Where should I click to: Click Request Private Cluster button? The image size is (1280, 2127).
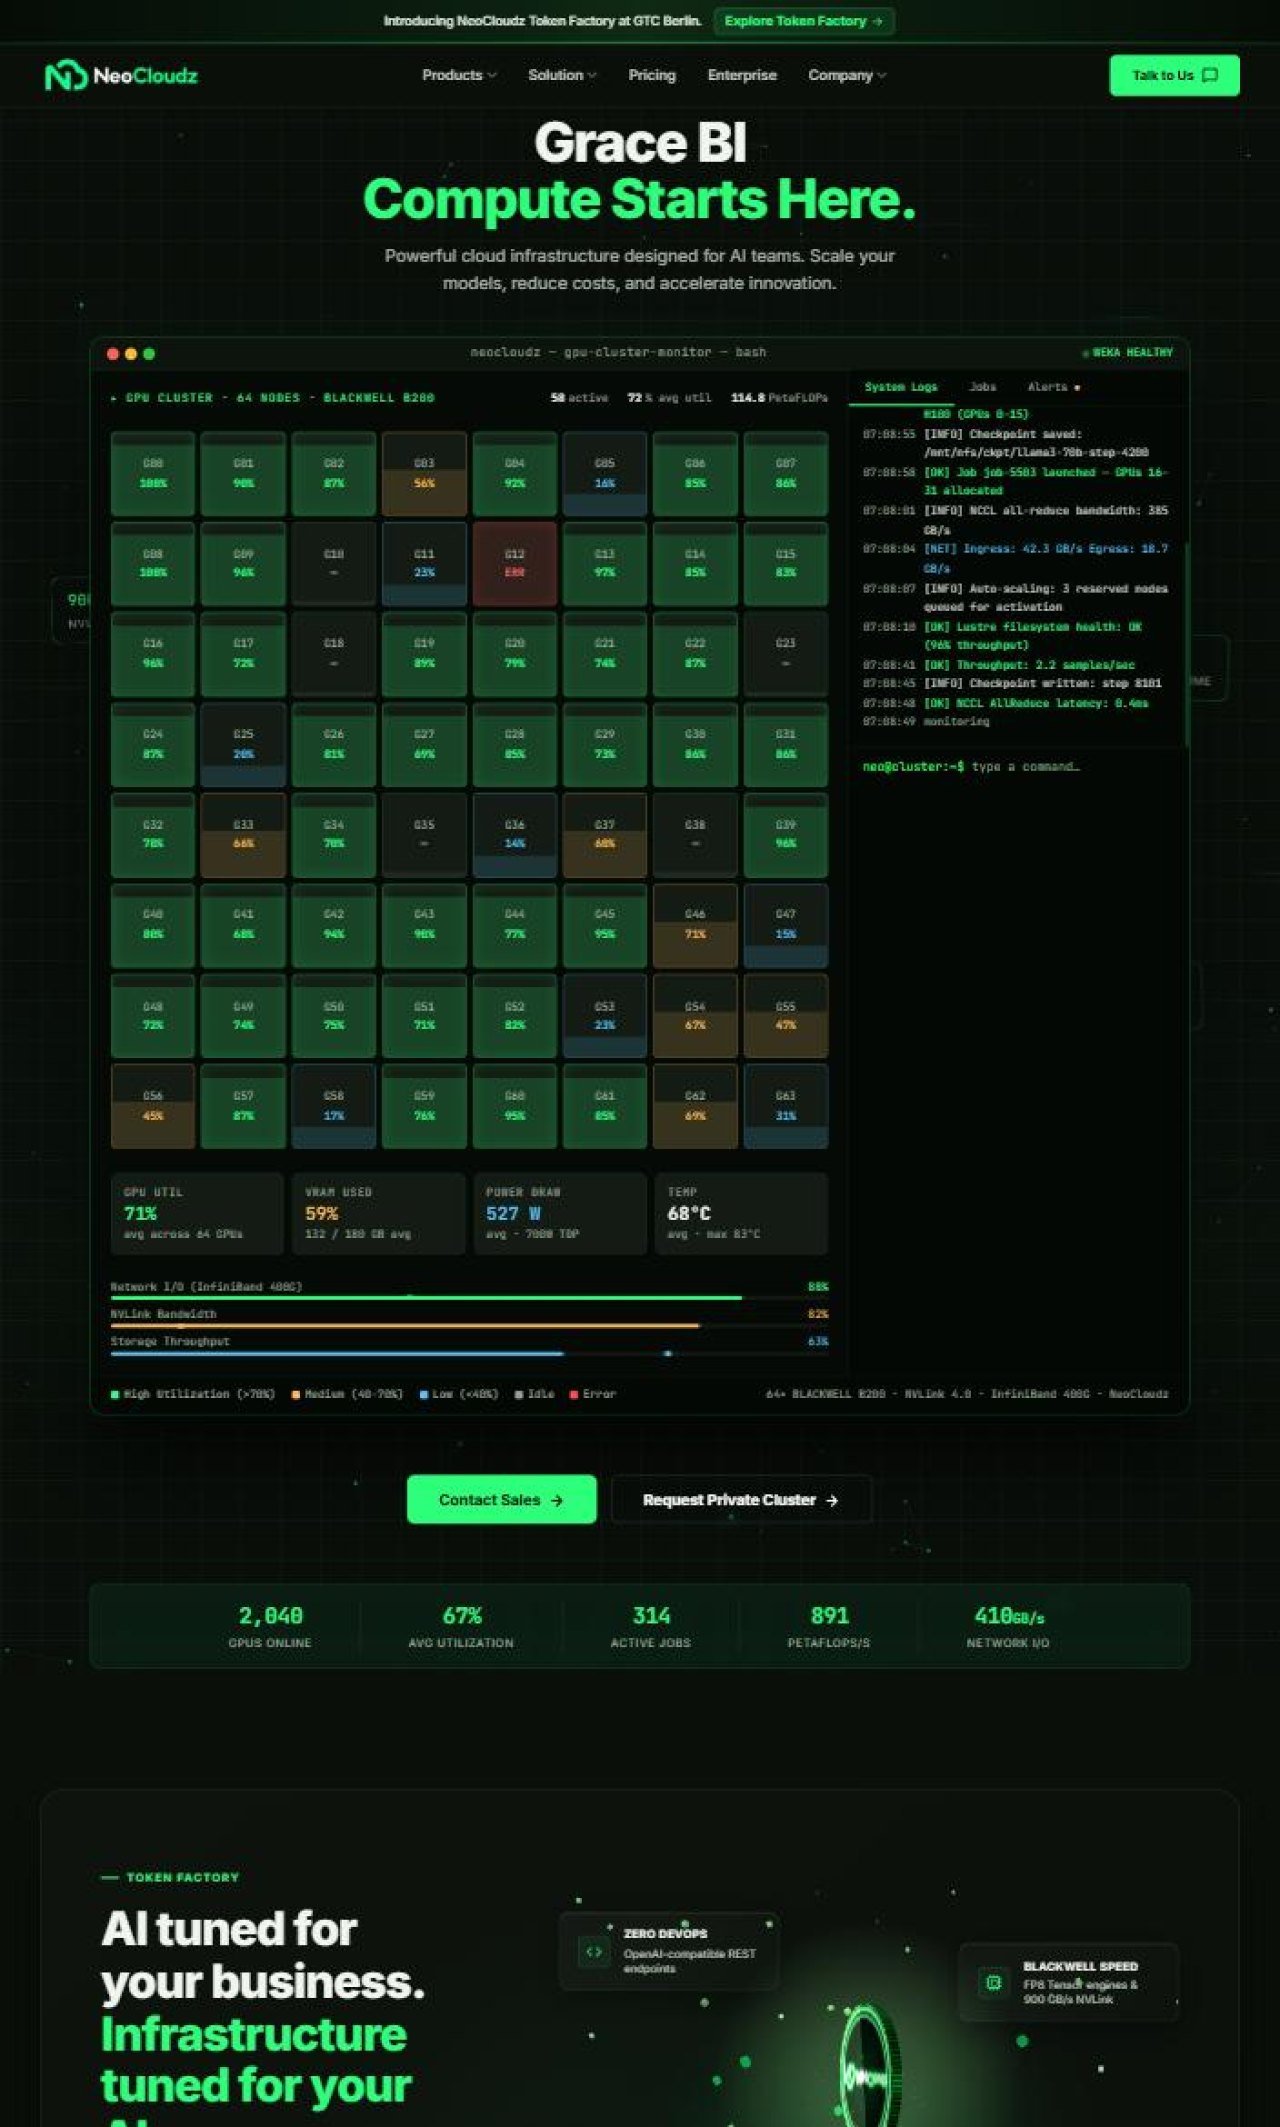coord(741,1500)
